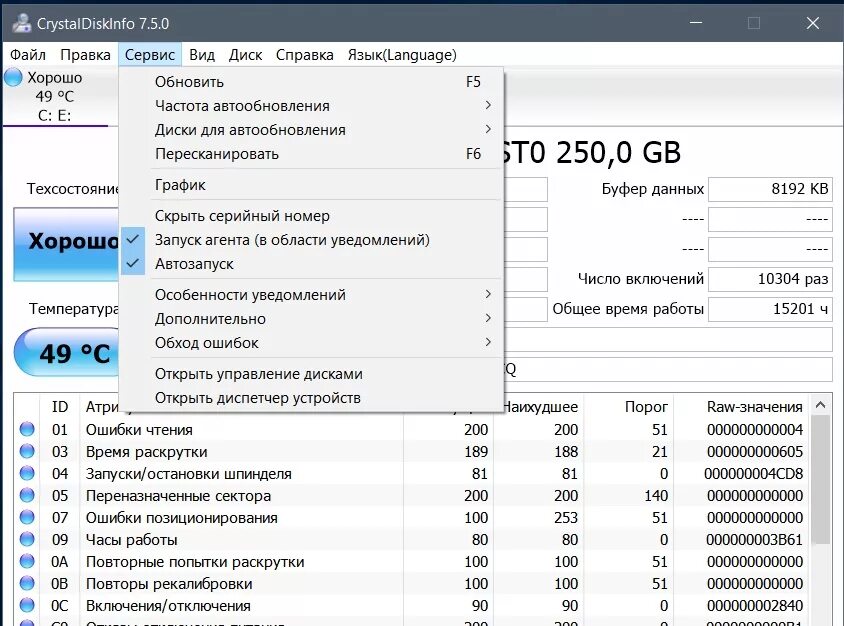Click Открыть управление дисками
This screenshot has width=844, height=626.
point(311,374)
